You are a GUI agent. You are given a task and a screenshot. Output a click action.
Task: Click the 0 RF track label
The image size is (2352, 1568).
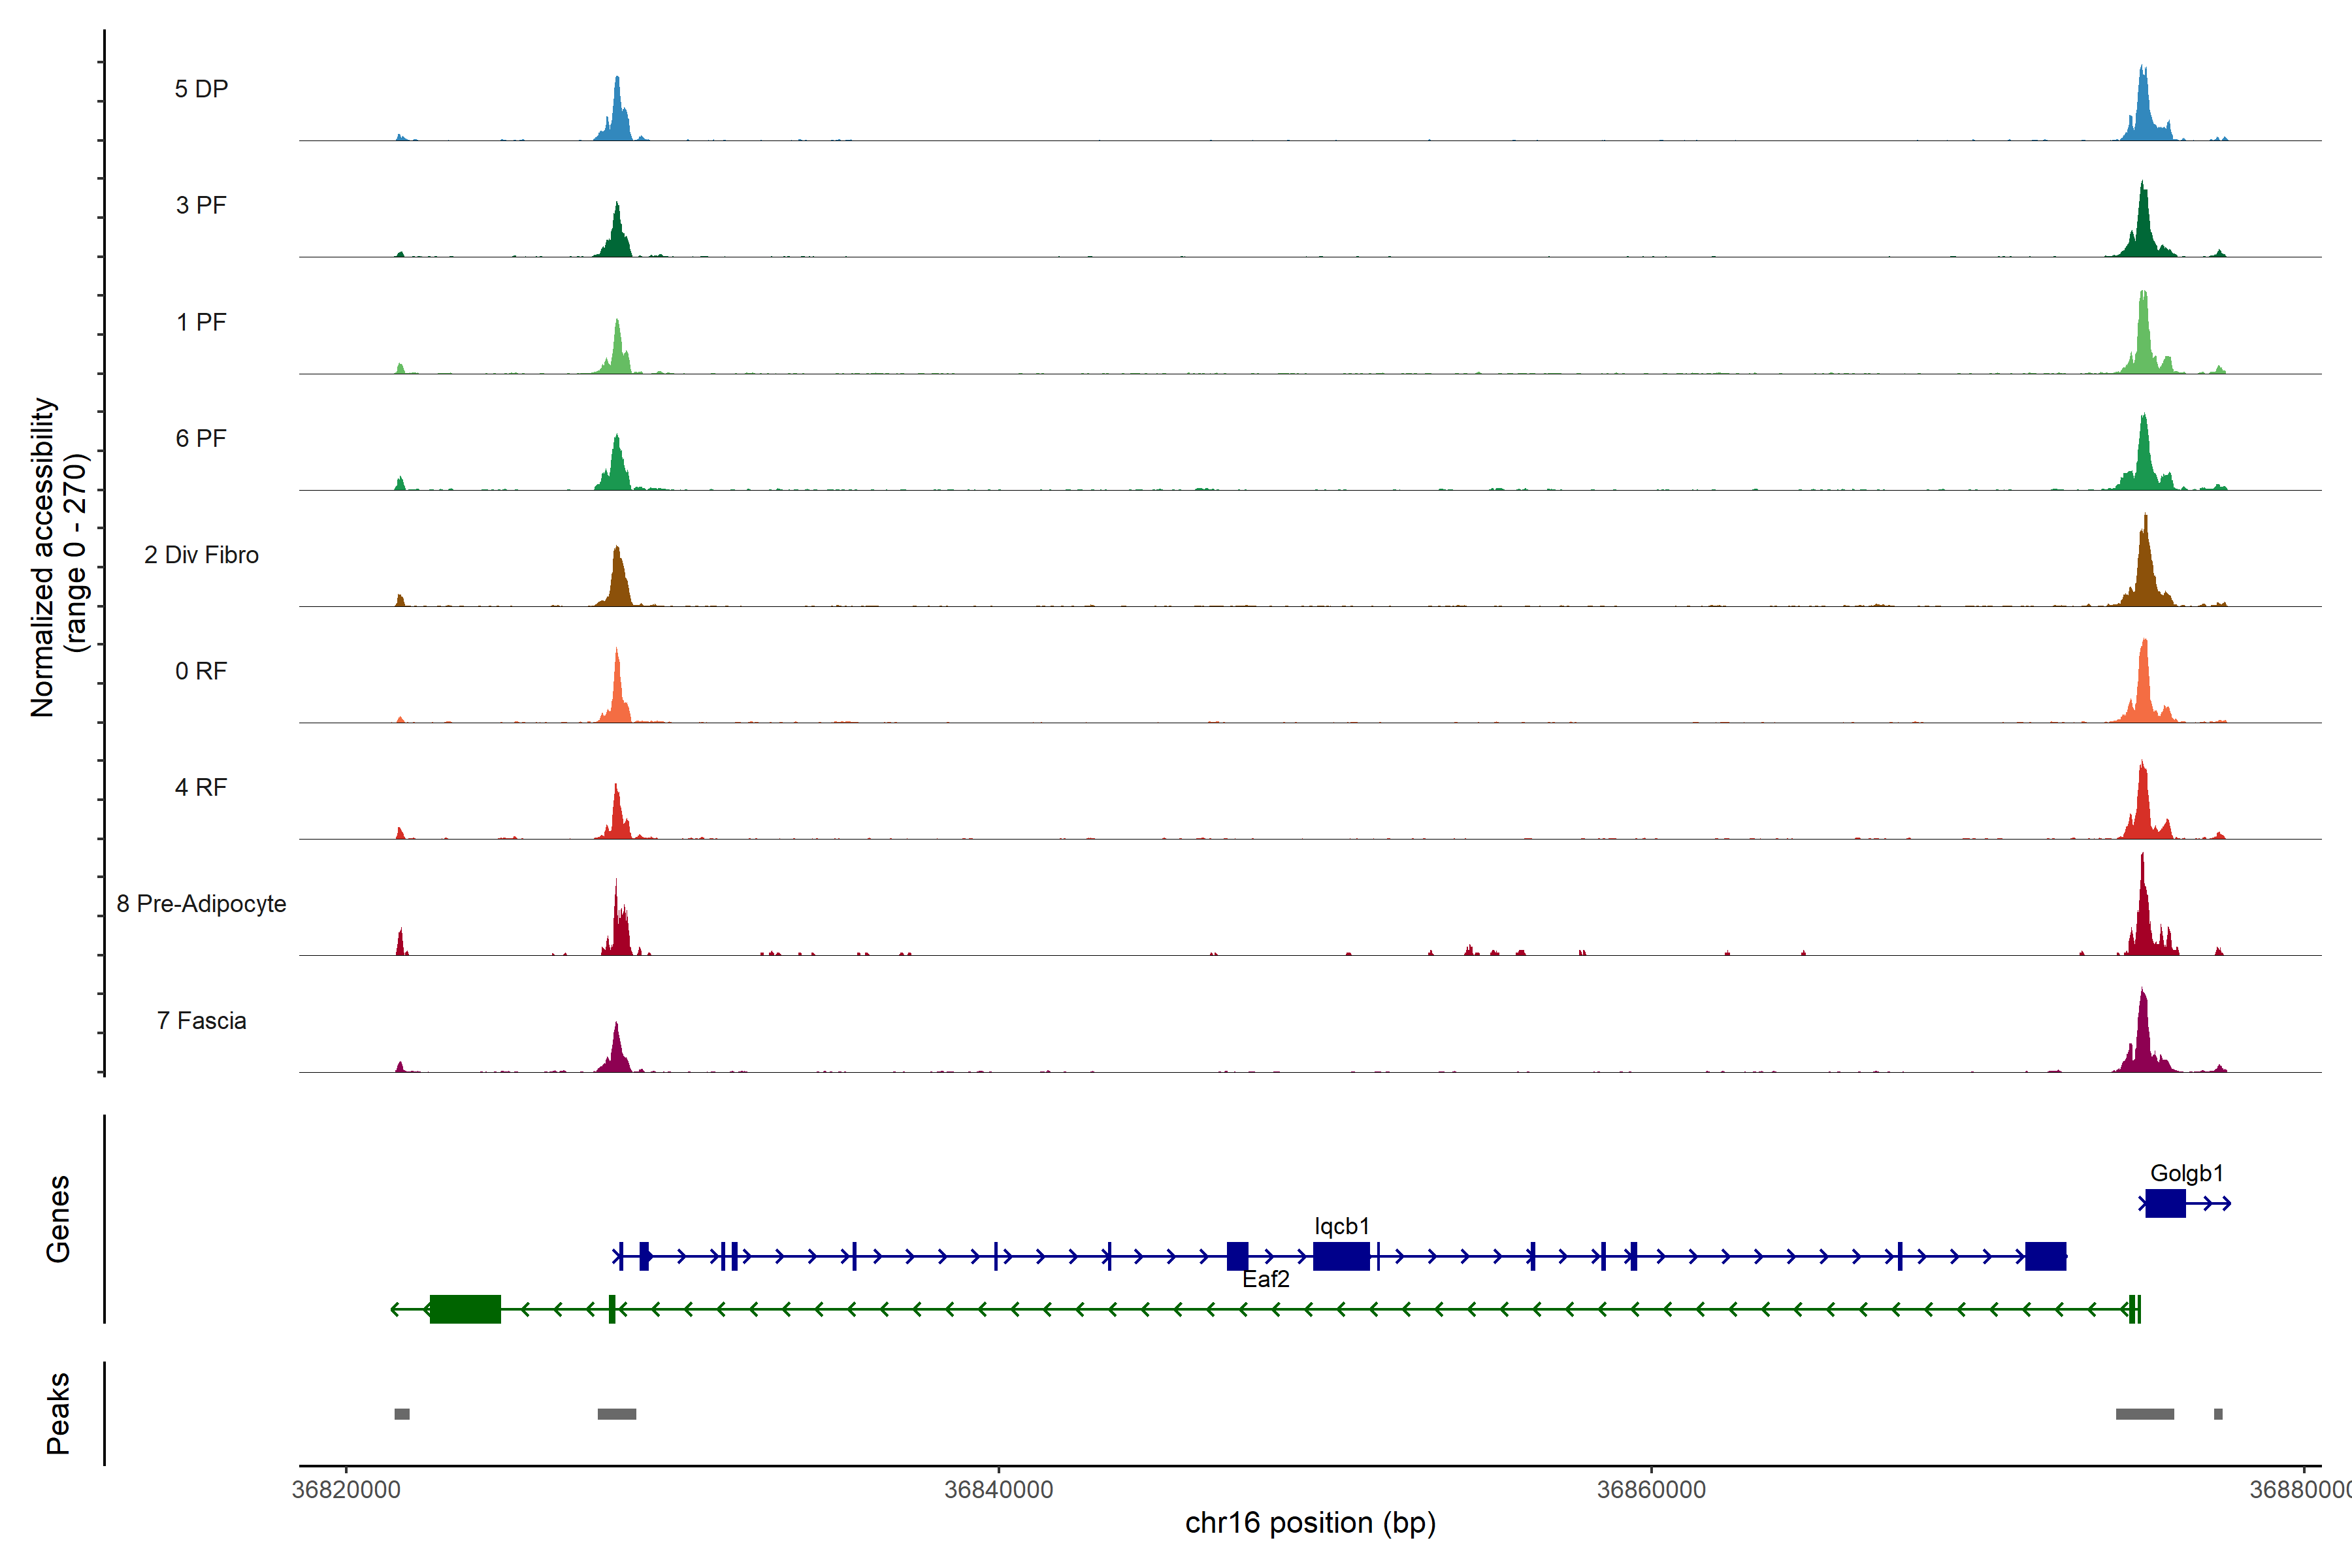201,671
